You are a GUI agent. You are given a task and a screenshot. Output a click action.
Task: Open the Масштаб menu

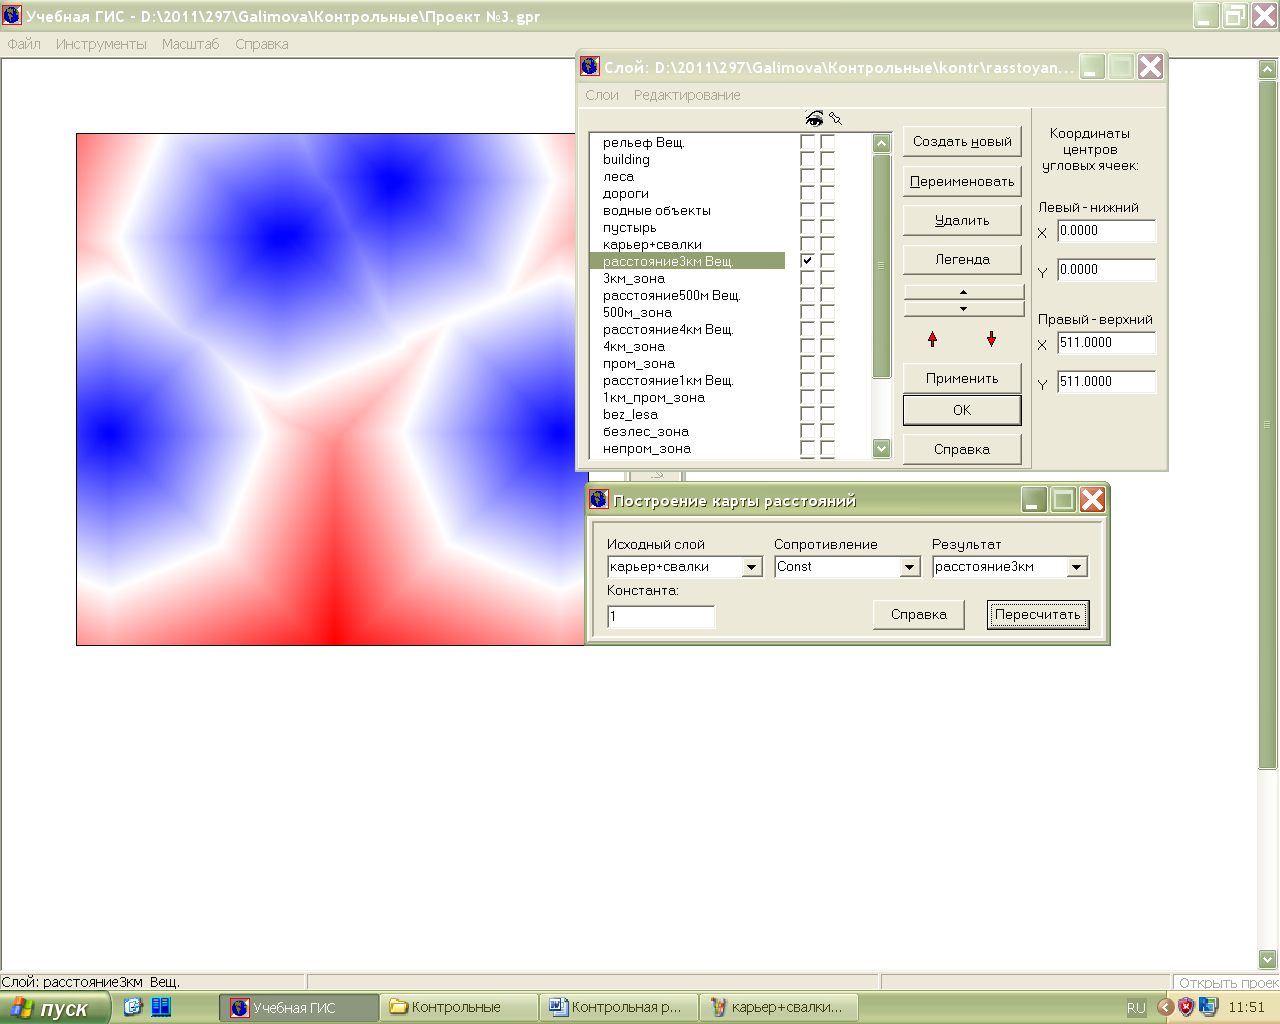(190, 44)
